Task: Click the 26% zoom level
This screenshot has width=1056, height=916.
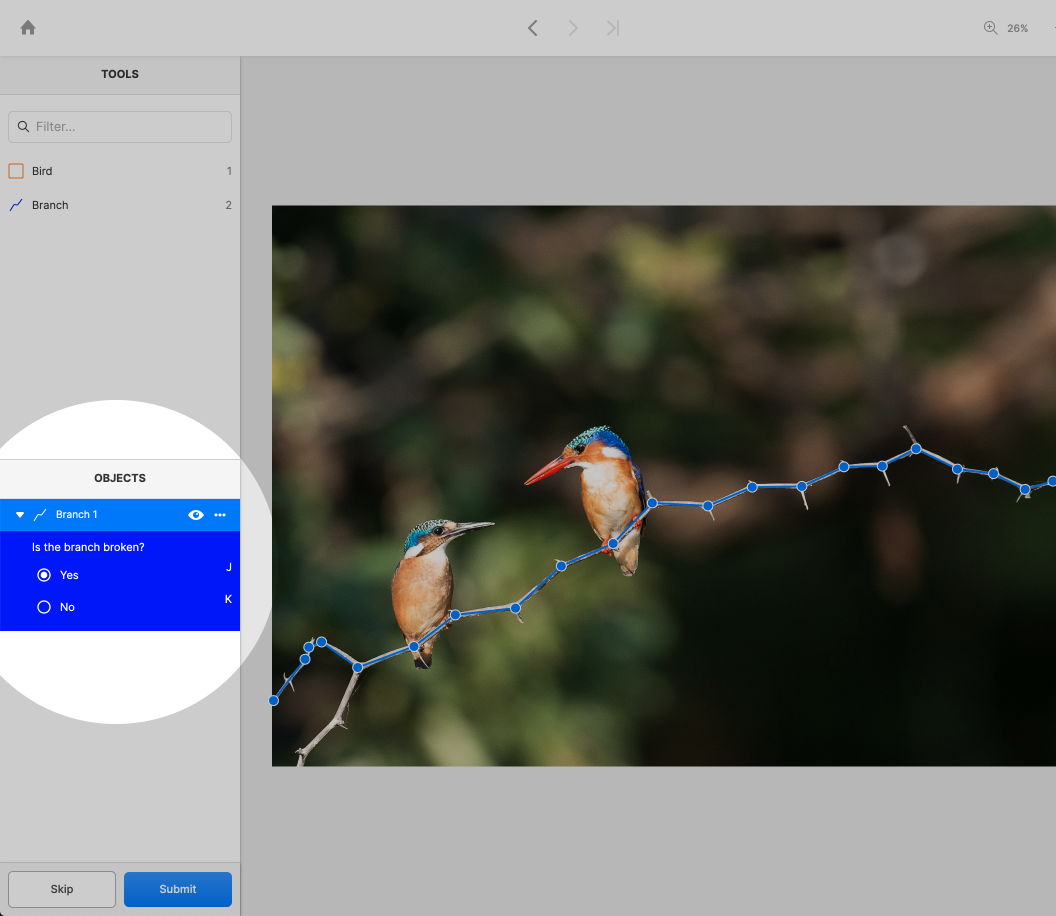Action: (x=1017, y=28)
